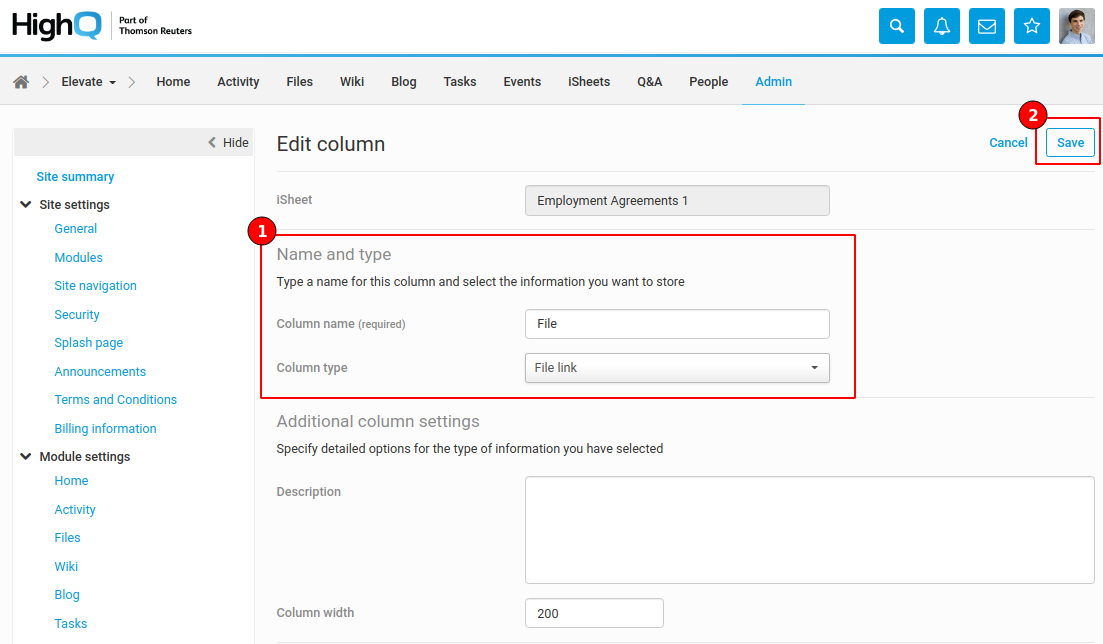This screenshot has height=644, width=1103.
Task: Focus the Column width field
Action: (x=594, y=613)
